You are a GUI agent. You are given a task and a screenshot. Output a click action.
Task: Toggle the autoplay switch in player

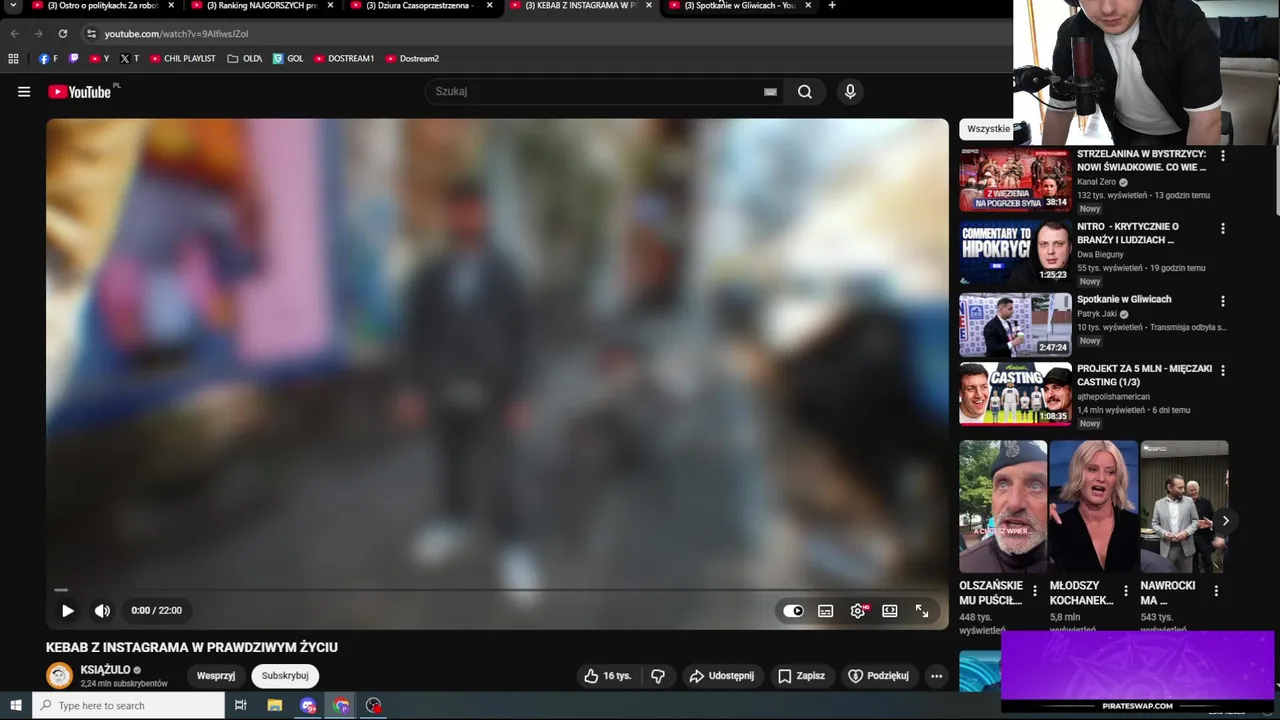pyautogui.click(x=793, y=611)
